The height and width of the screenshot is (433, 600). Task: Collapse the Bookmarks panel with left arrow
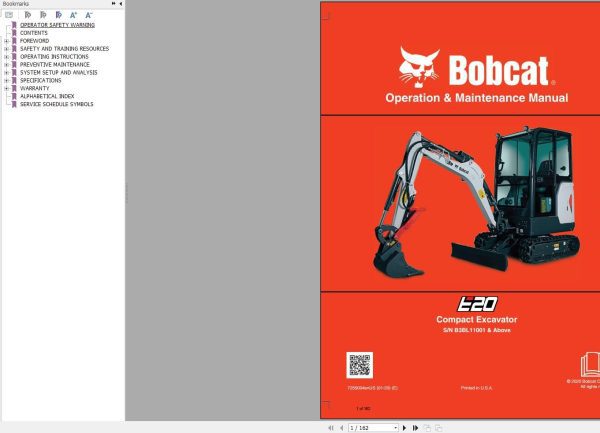121,3
